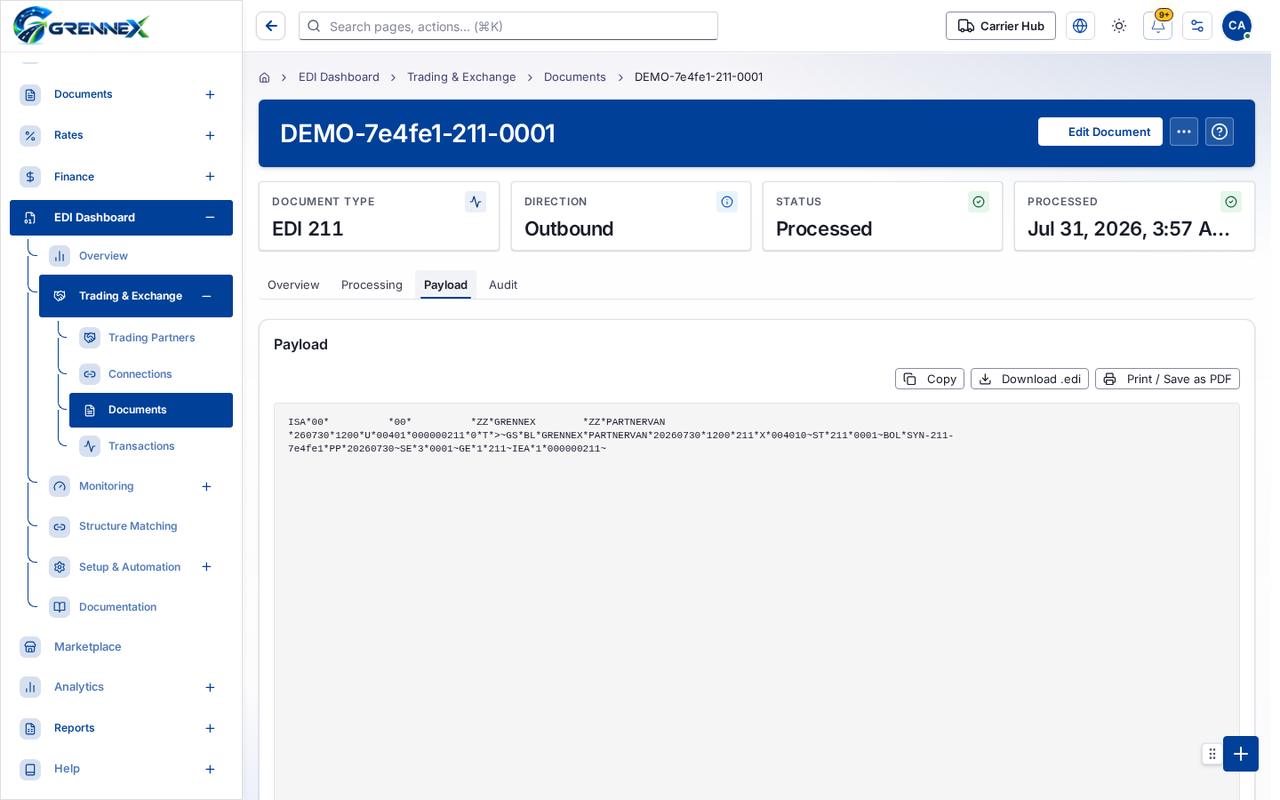This screenshot has height=800, width=1280.
Task: Click the Status check icon
Action: pos(979,202)
